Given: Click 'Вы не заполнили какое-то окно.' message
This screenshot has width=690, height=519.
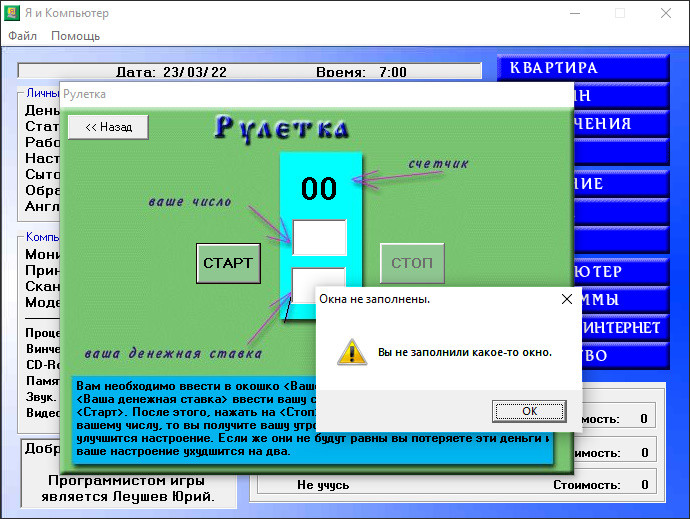Looking at the screenshot, I should click(x=465, y=352).
